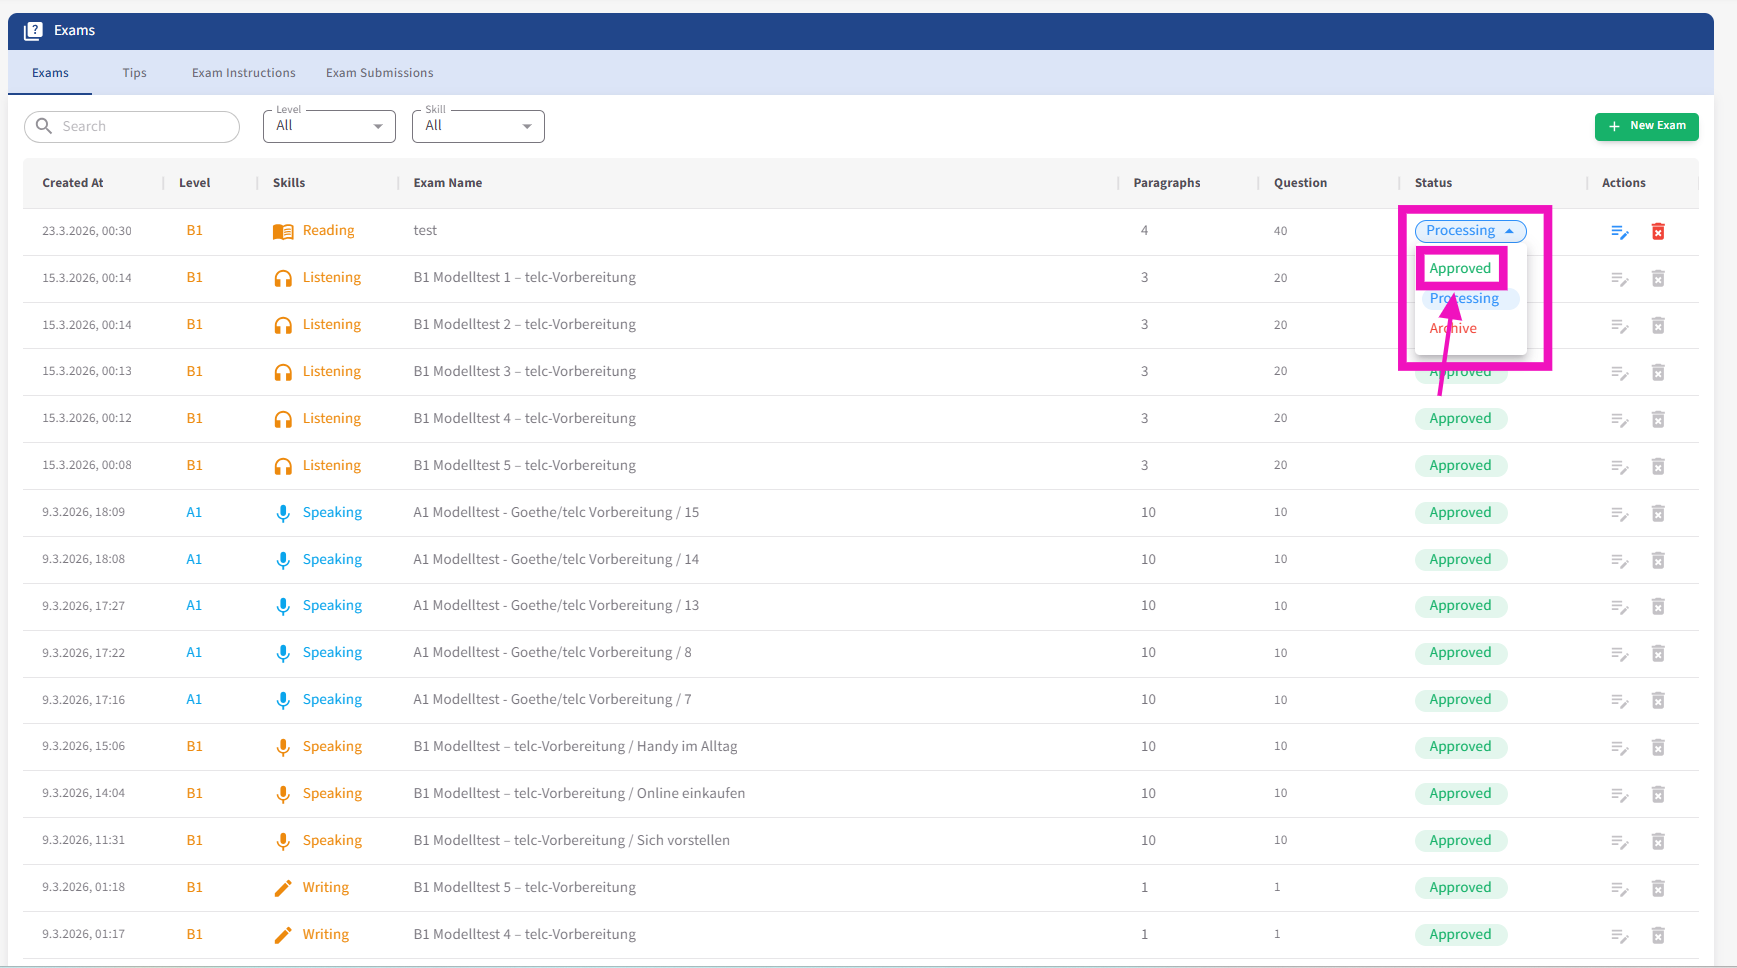The height and width of the screenshot is (968, 1737).
Task: Click edit icon for Online einkaufen exam
Action: point(1619,795)
